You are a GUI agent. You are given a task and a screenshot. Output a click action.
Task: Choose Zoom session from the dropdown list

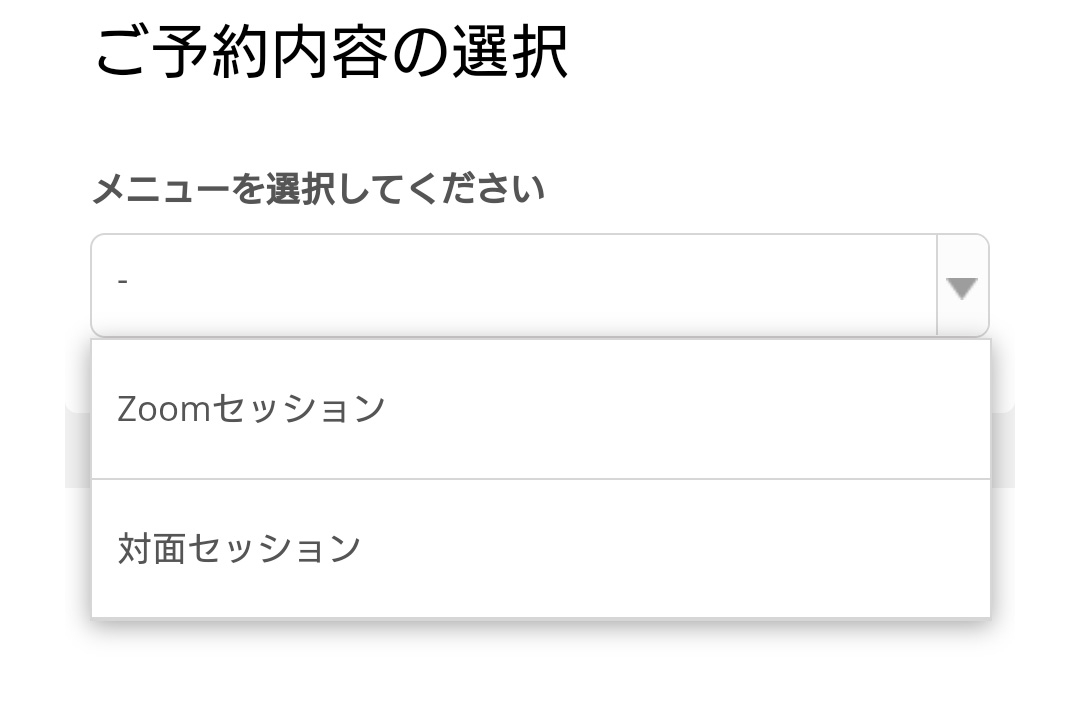[x=252, y=409]
